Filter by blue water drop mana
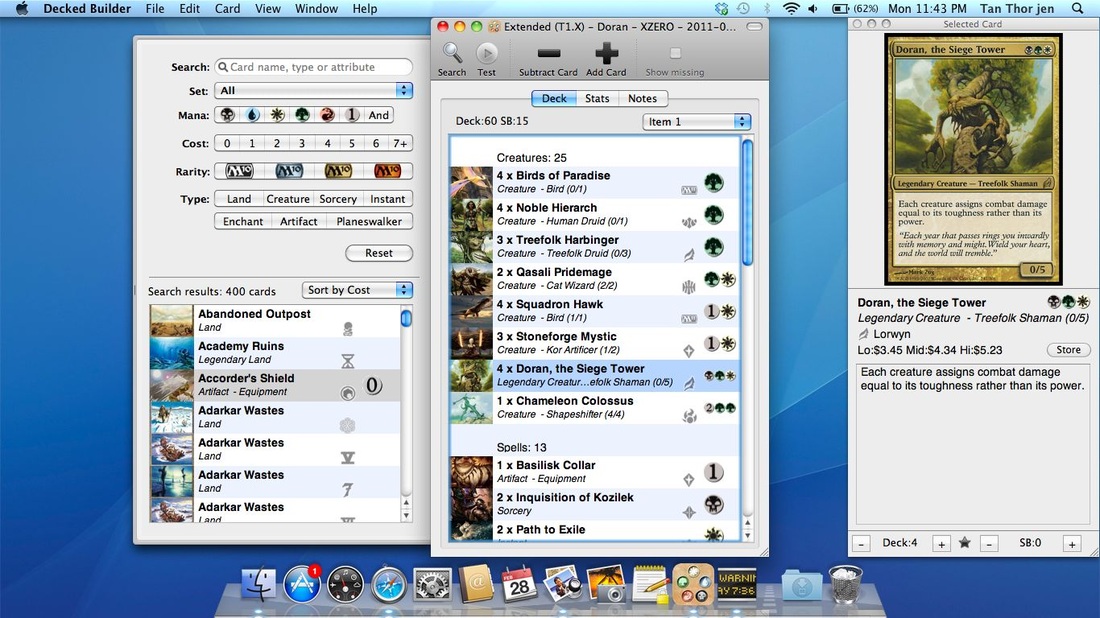1100x618 pixels. click(253, 115)
